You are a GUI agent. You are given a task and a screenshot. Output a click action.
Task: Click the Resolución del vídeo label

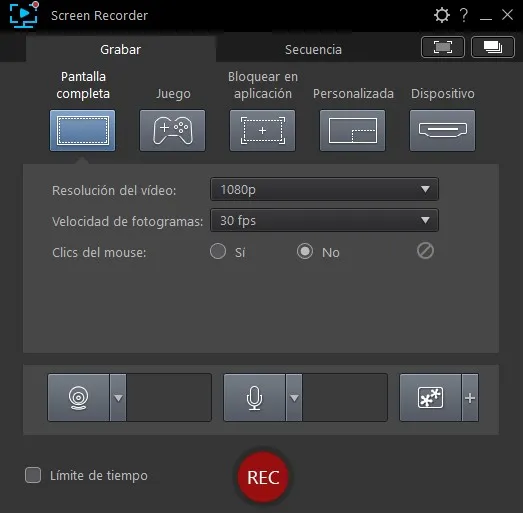click(114, 190)
